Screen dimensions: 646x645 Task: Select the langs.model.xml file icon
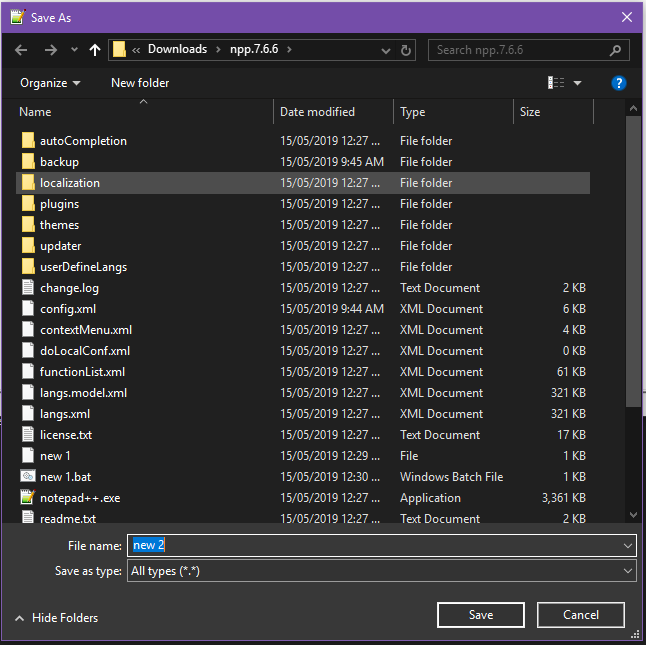(x=28, y=393)
